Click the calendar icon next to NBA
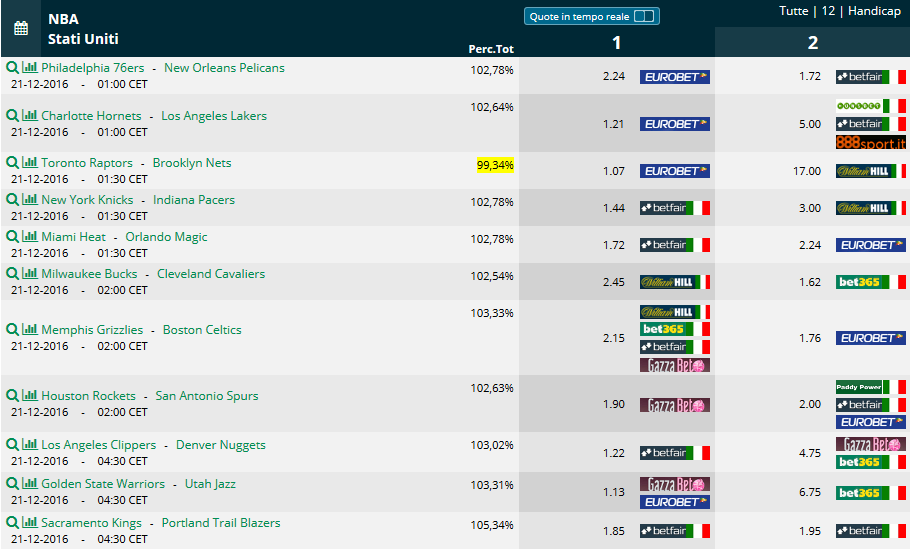The image size is (910, 549). (21, 28)
